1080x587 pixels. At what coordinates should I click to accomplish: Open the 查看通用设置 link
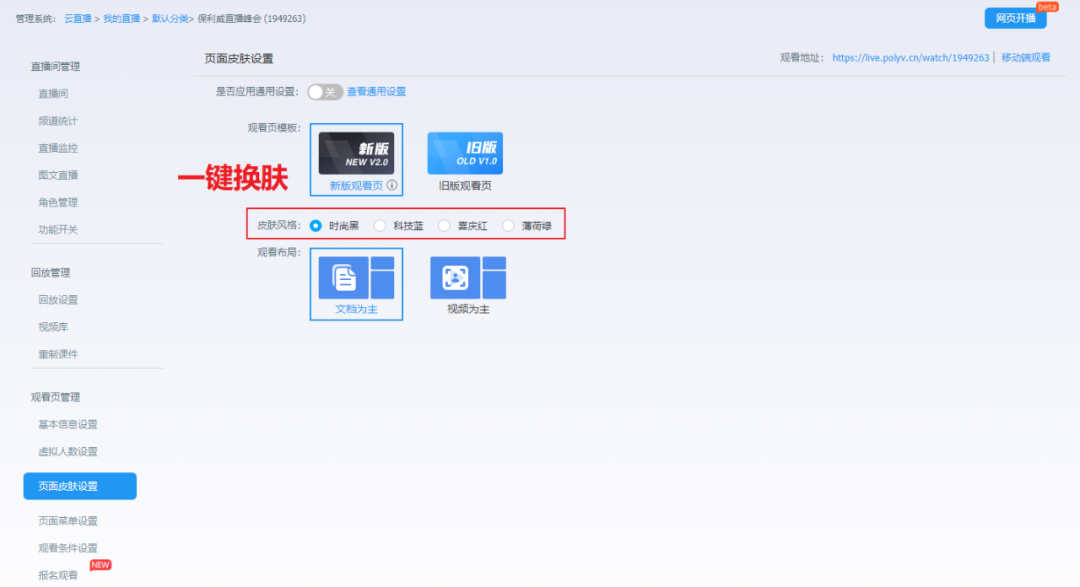376,92
